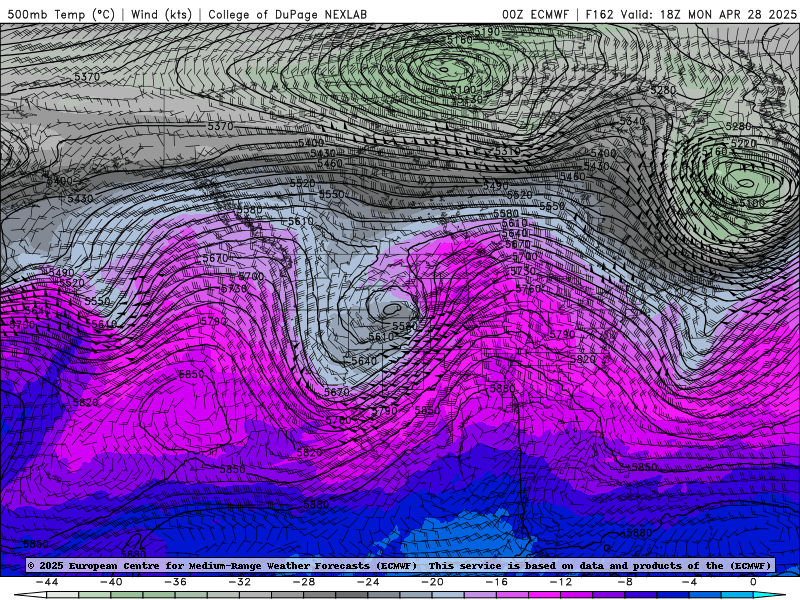Click the ECMWF copyright notice banner
800x600 pixels.
pos(400,565)
